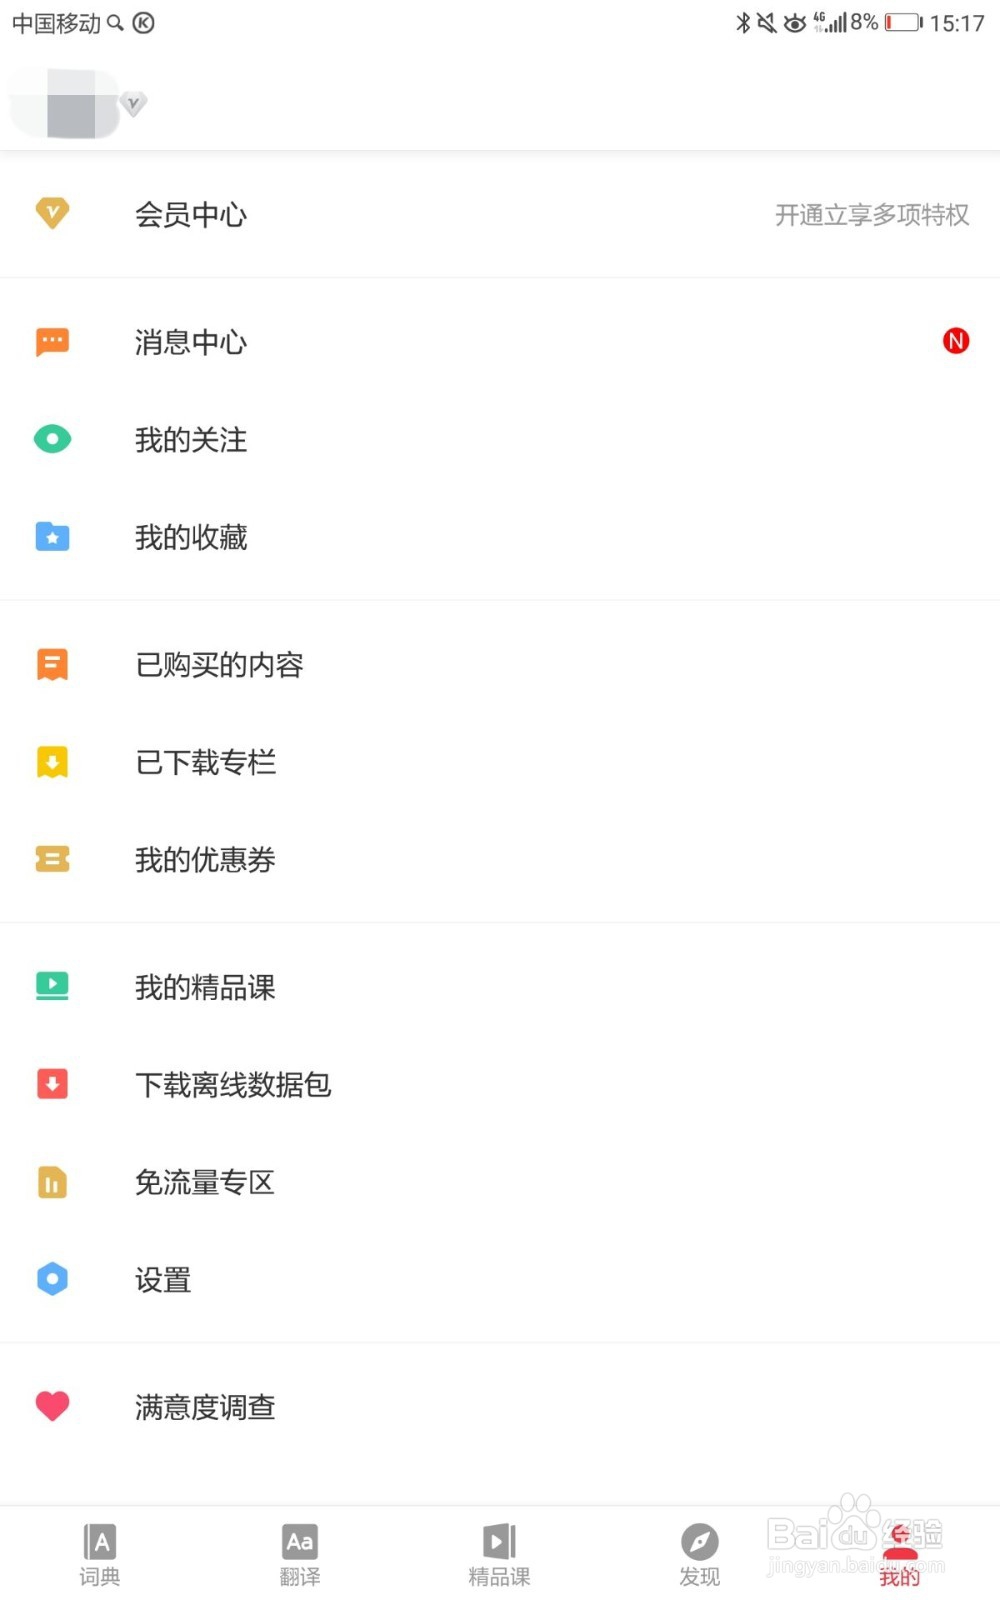Tap the red N notification badge

point(956,341)
